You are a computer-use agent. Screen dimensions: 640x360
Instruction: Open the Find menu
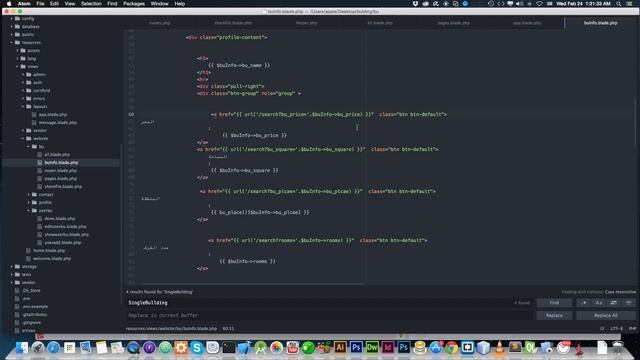(112, 4)
